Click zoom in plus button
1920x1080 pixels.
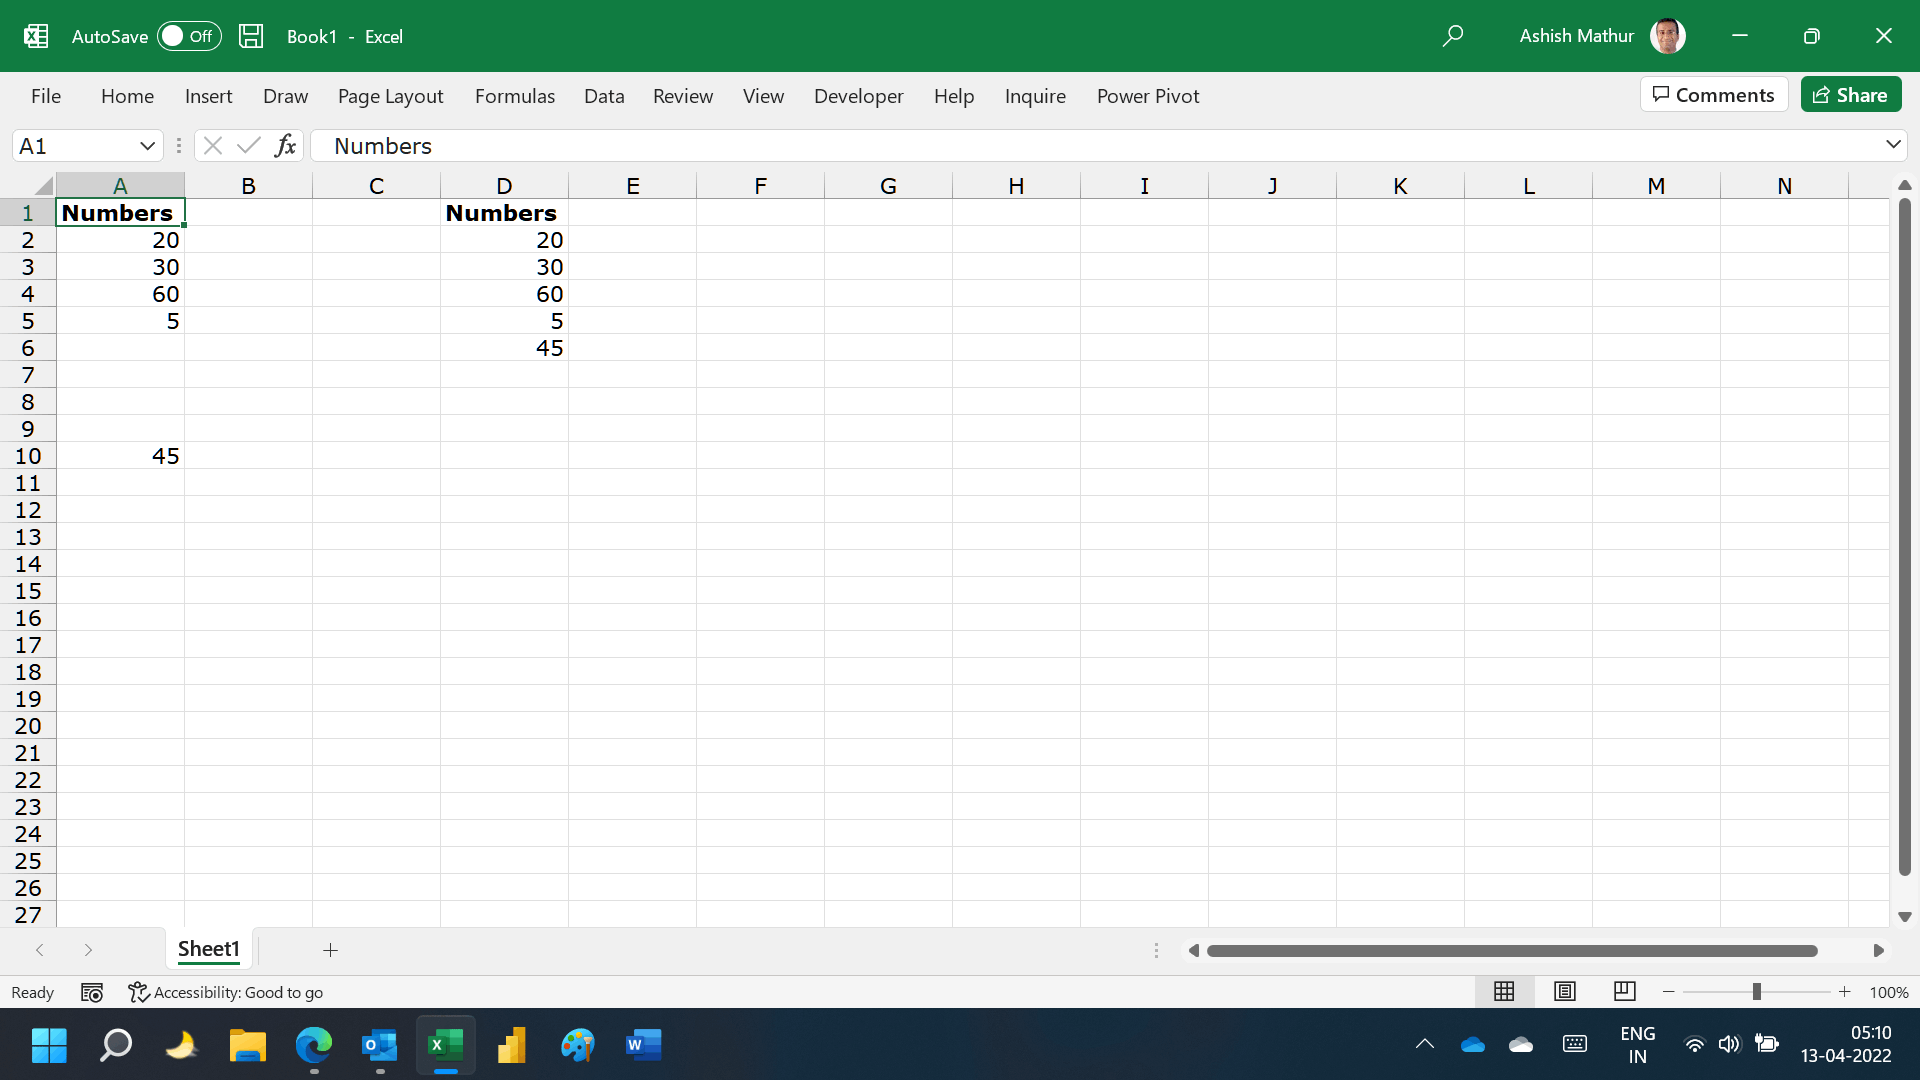[x=1844, y=992]
